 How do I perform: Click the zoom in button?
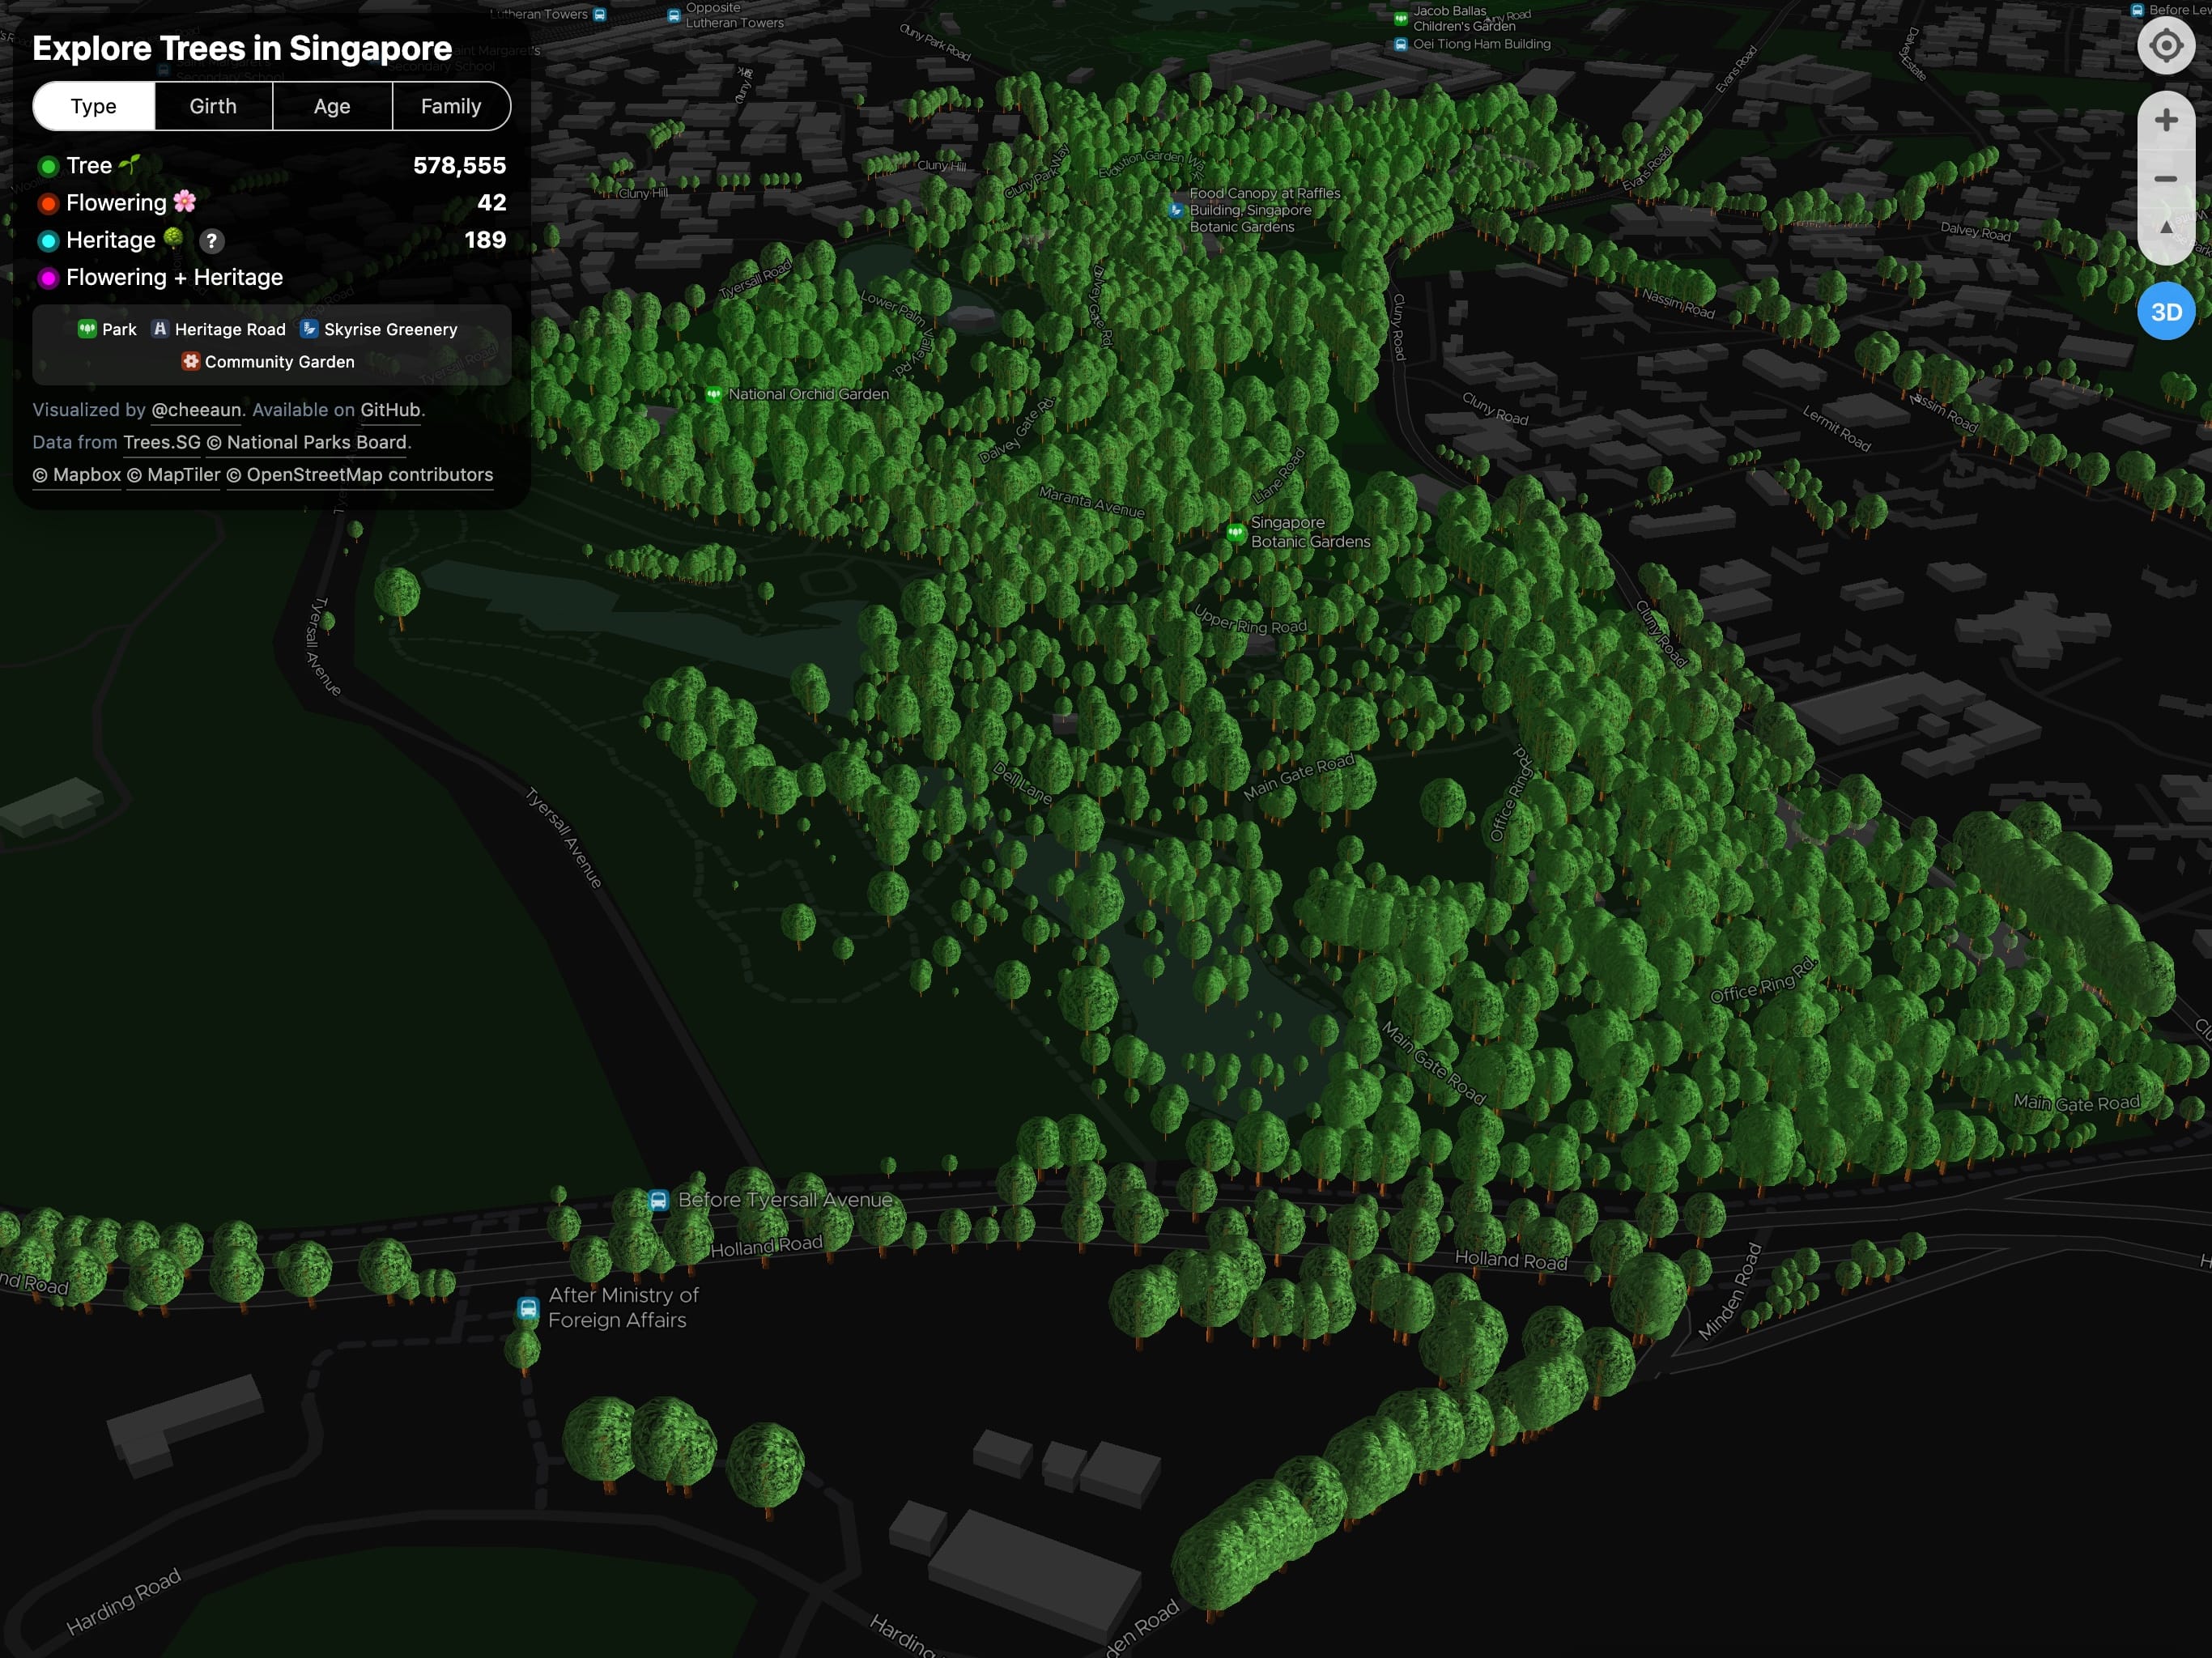tap(2165, 117)
